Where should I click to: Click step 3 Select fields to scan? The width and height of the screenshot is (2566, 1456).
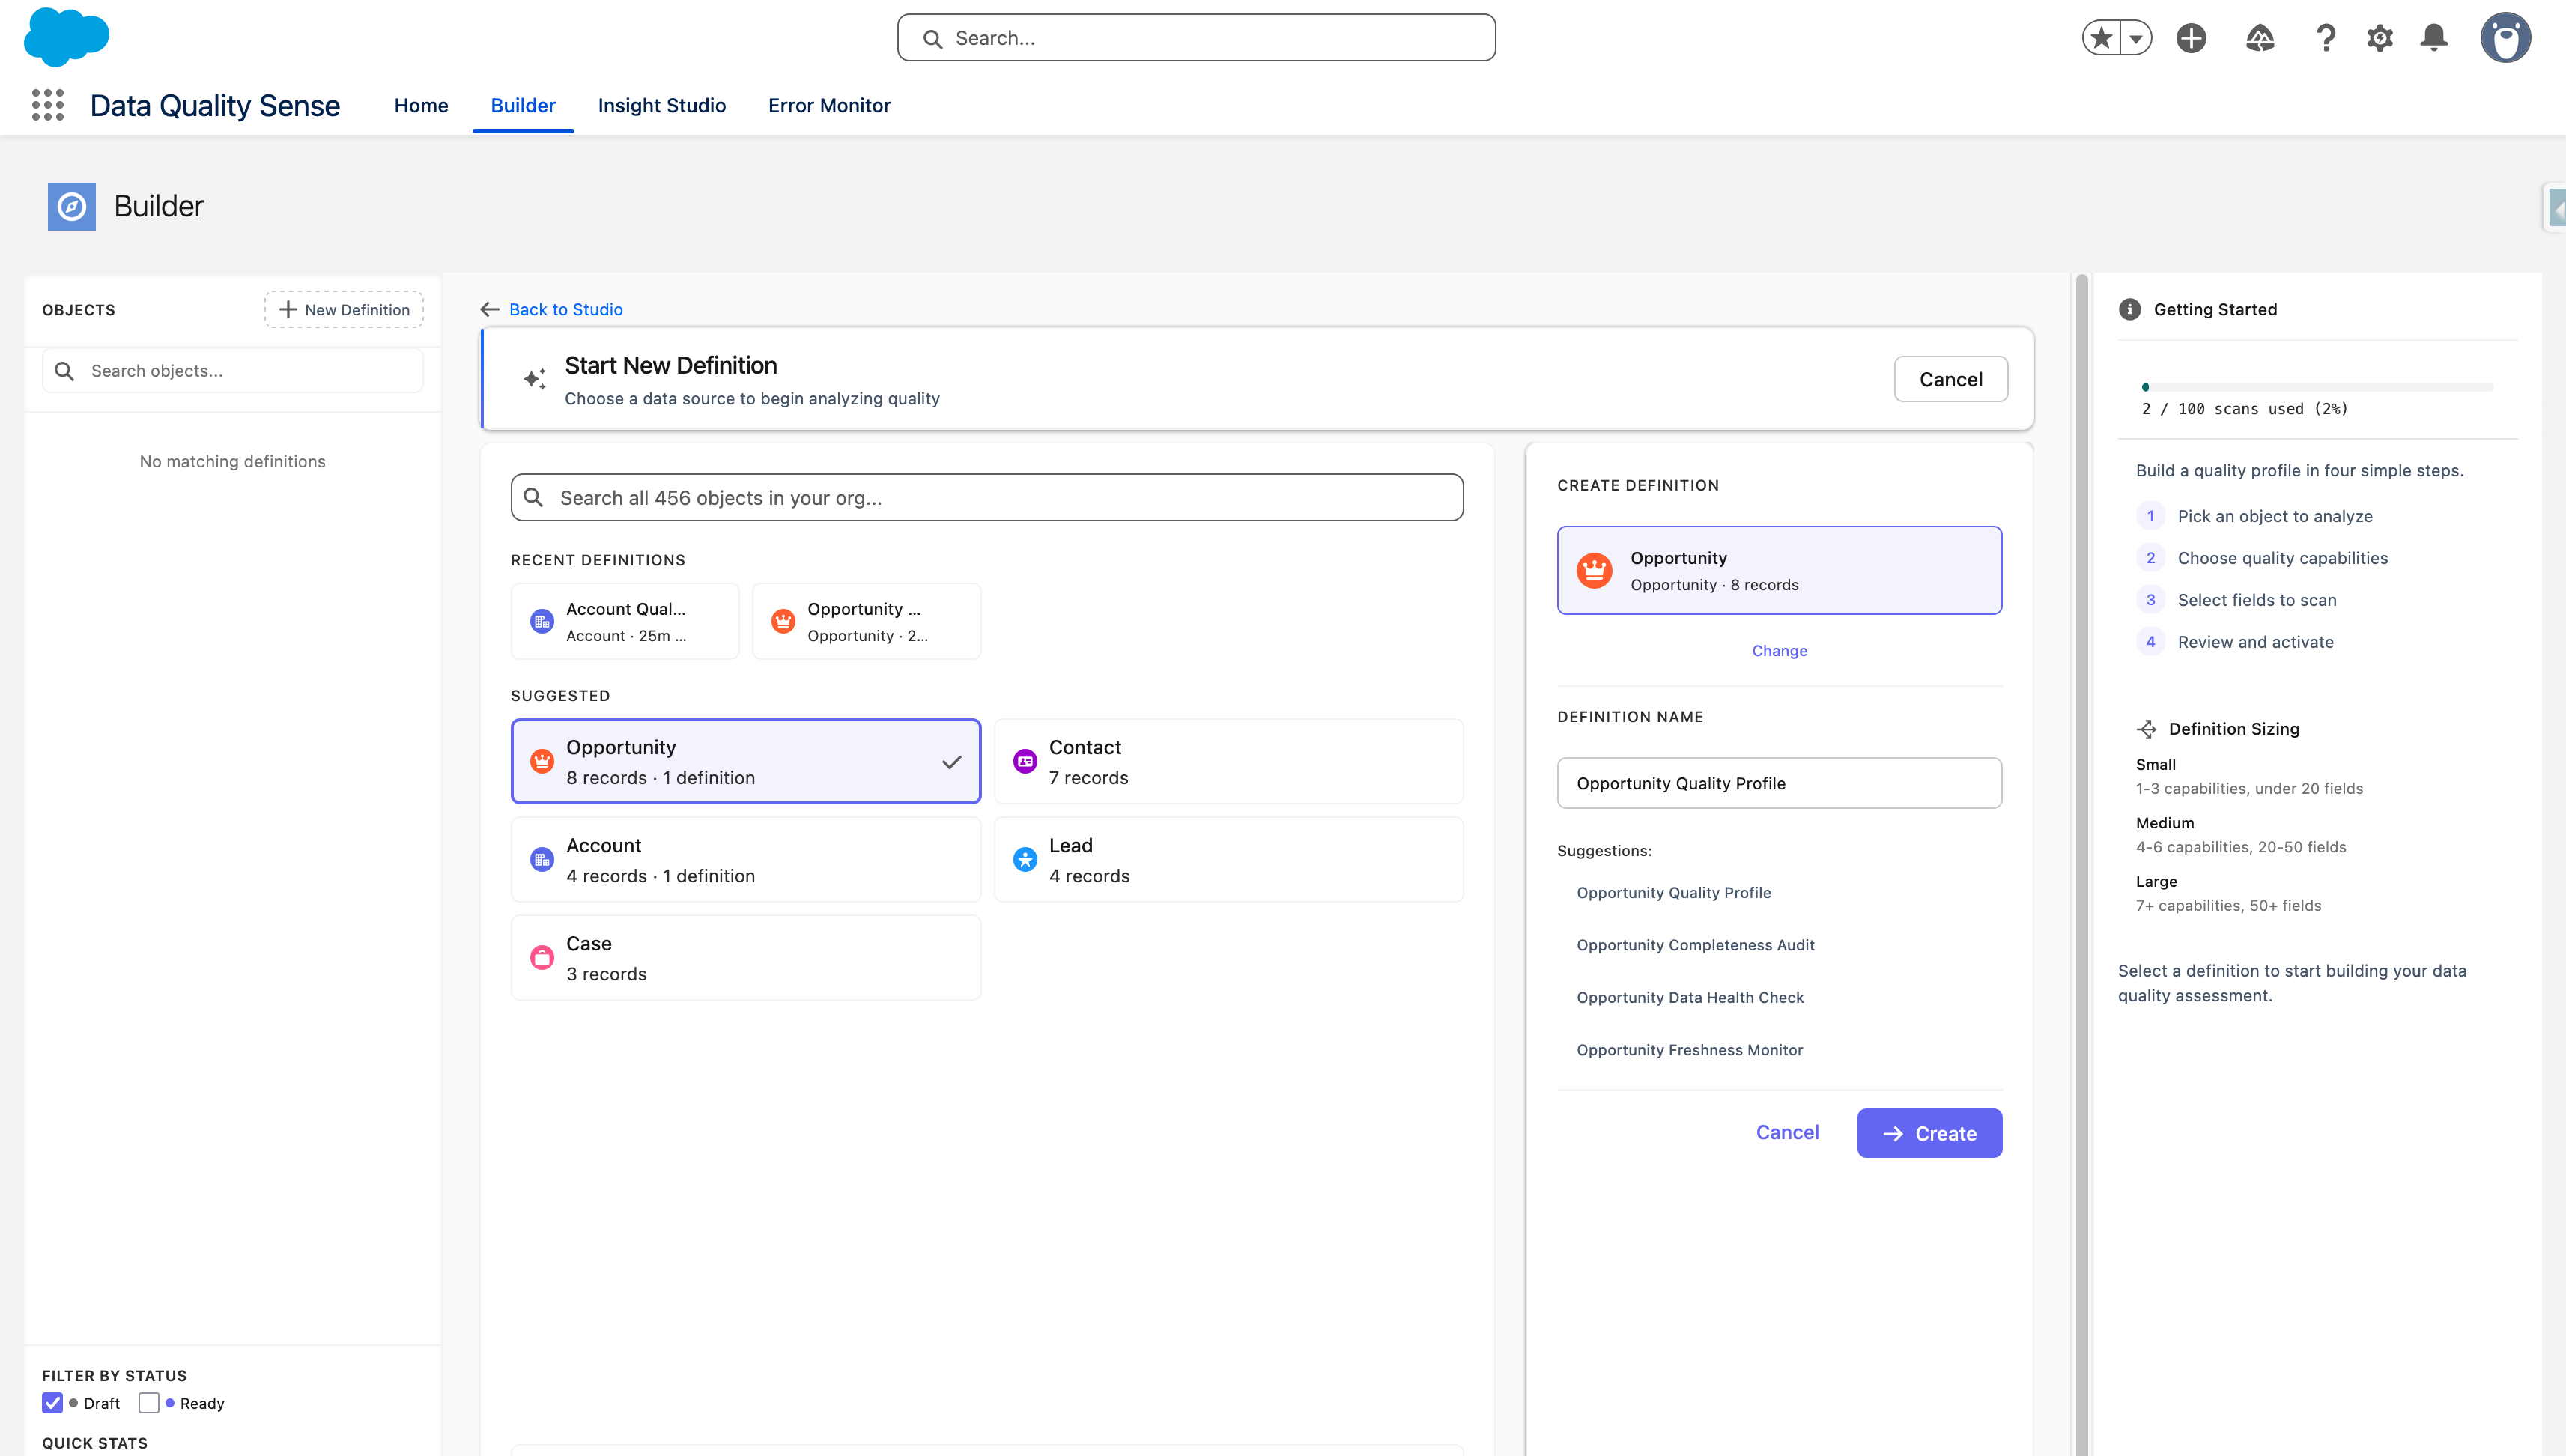point(2236,600)
